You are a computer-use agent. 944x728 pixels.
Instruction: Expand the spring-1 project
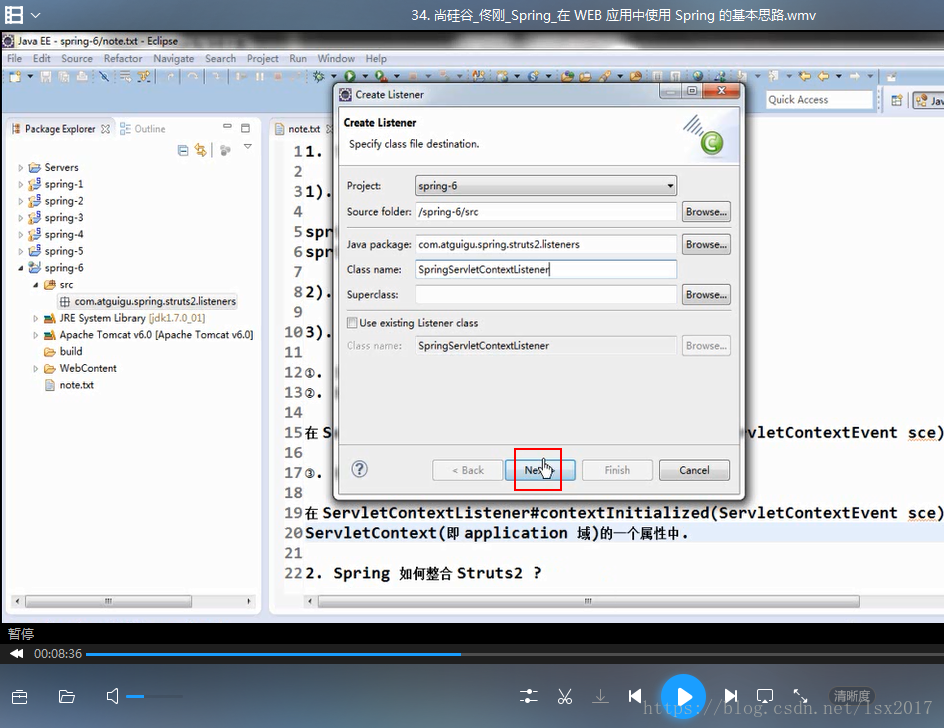pos(20,185)
